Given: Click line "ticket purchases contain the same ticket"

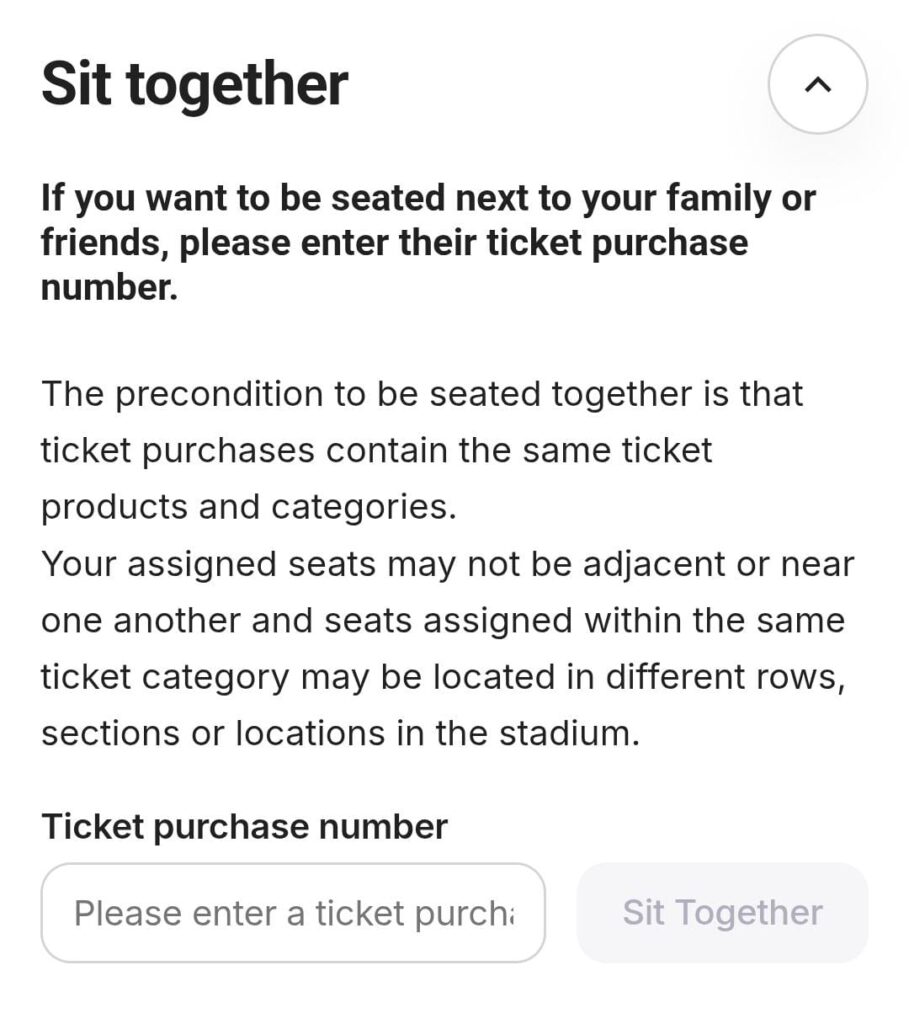Looking at the screenshot, I should pyautogui.click(x=377, y=450).
